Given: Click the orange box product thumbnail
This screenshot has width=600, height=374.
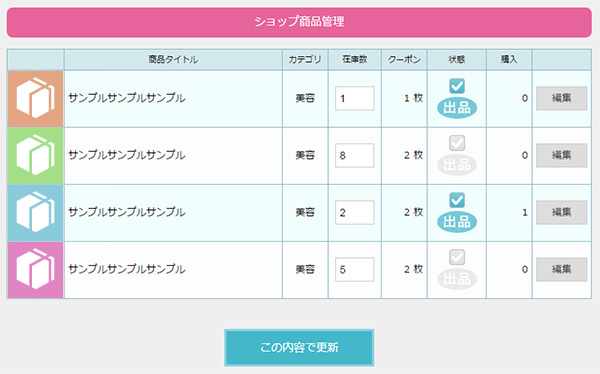Looking at the screenshot, I should (x=36, y=99).
